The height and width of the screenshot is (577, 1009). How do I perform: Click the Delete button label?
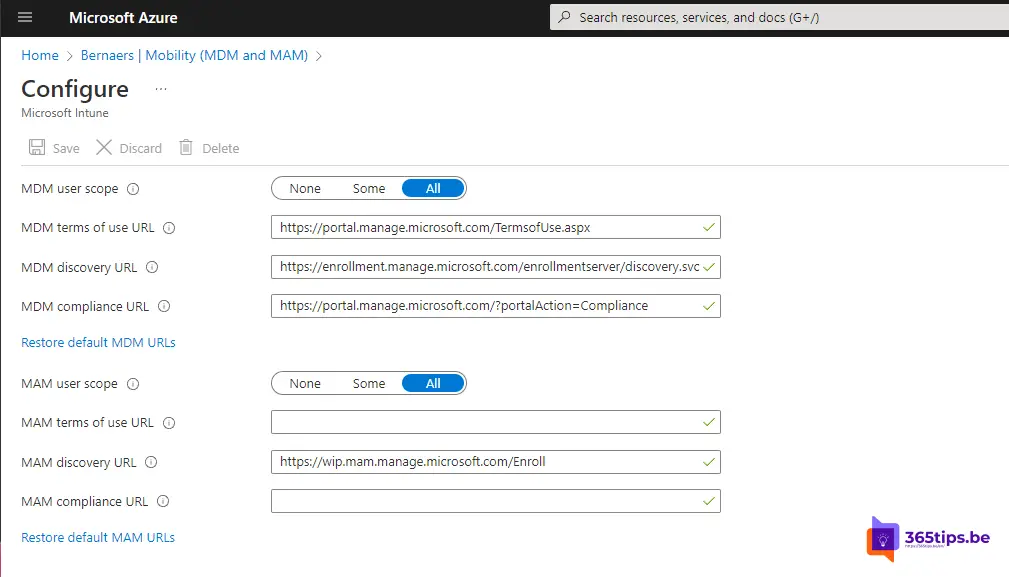pos(221,149)
